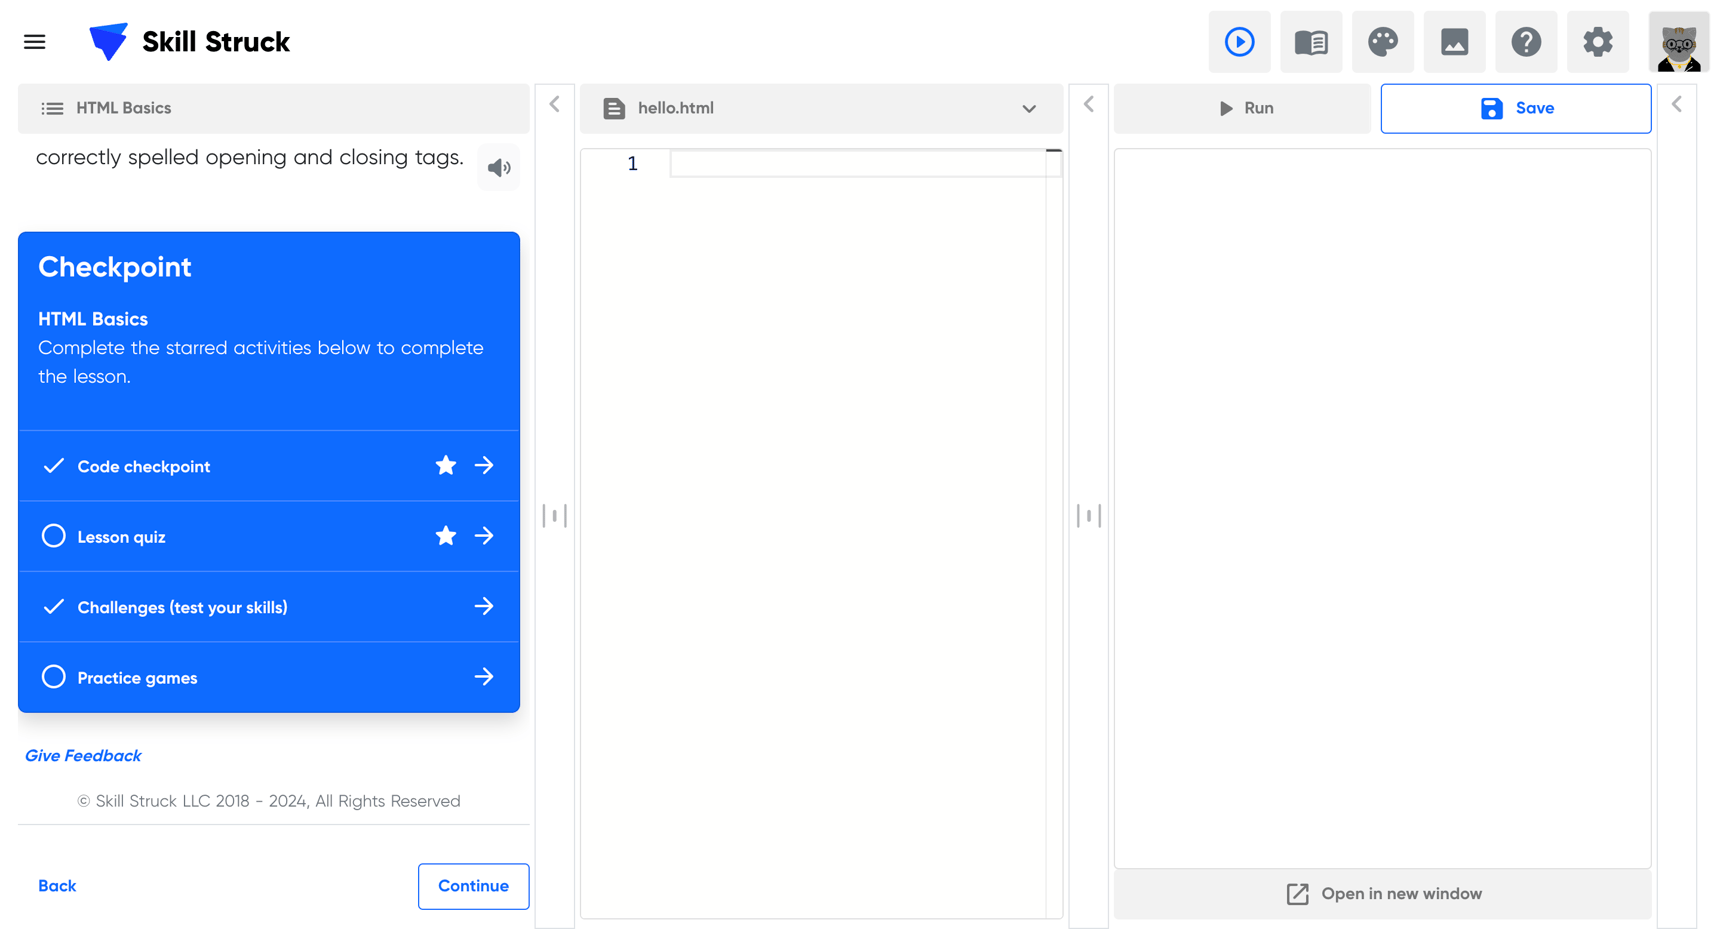1720x929 pixels.
Task: Open the hamburger navigation menu
Action: click(x=35, y=42)
